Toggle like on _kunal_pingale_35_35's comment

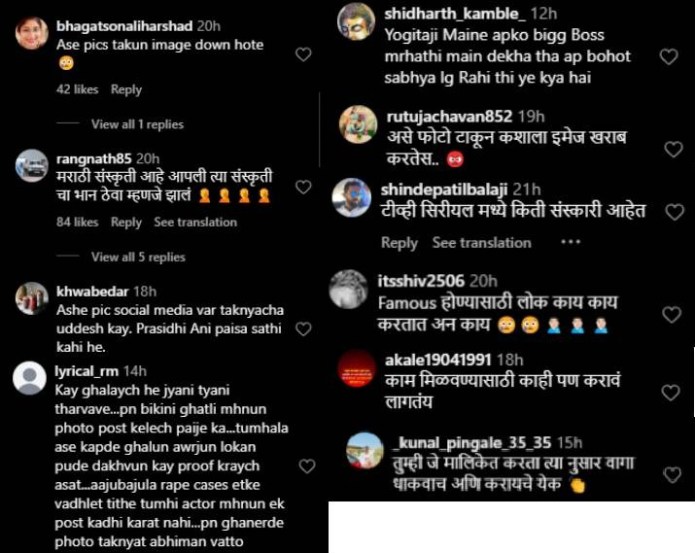click(672, 475)
